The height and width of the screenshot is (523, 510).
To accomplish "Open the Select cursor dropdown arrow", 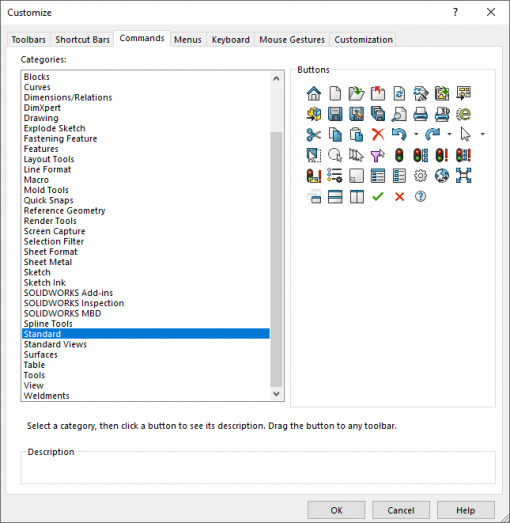I will (482, 134).
